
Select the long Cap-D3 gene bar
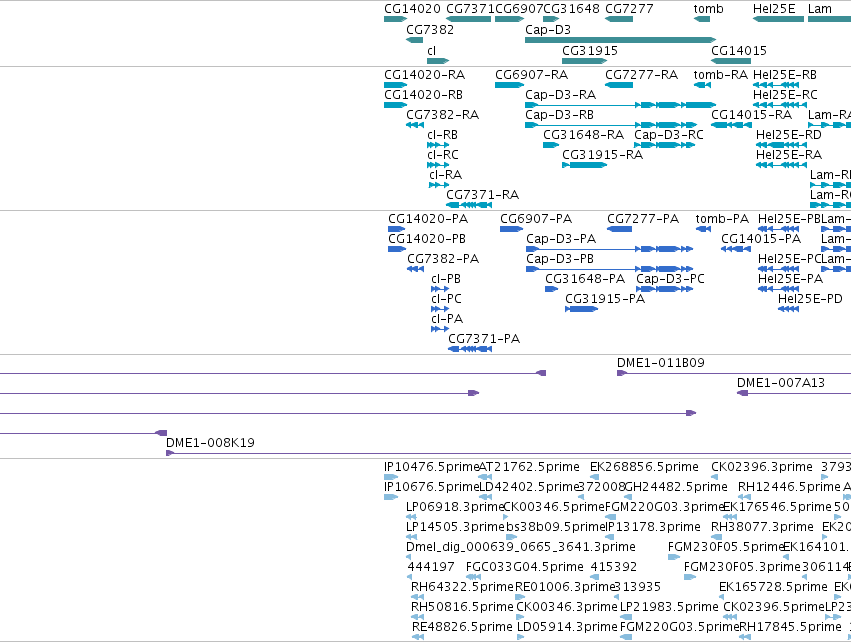[620, 40]
